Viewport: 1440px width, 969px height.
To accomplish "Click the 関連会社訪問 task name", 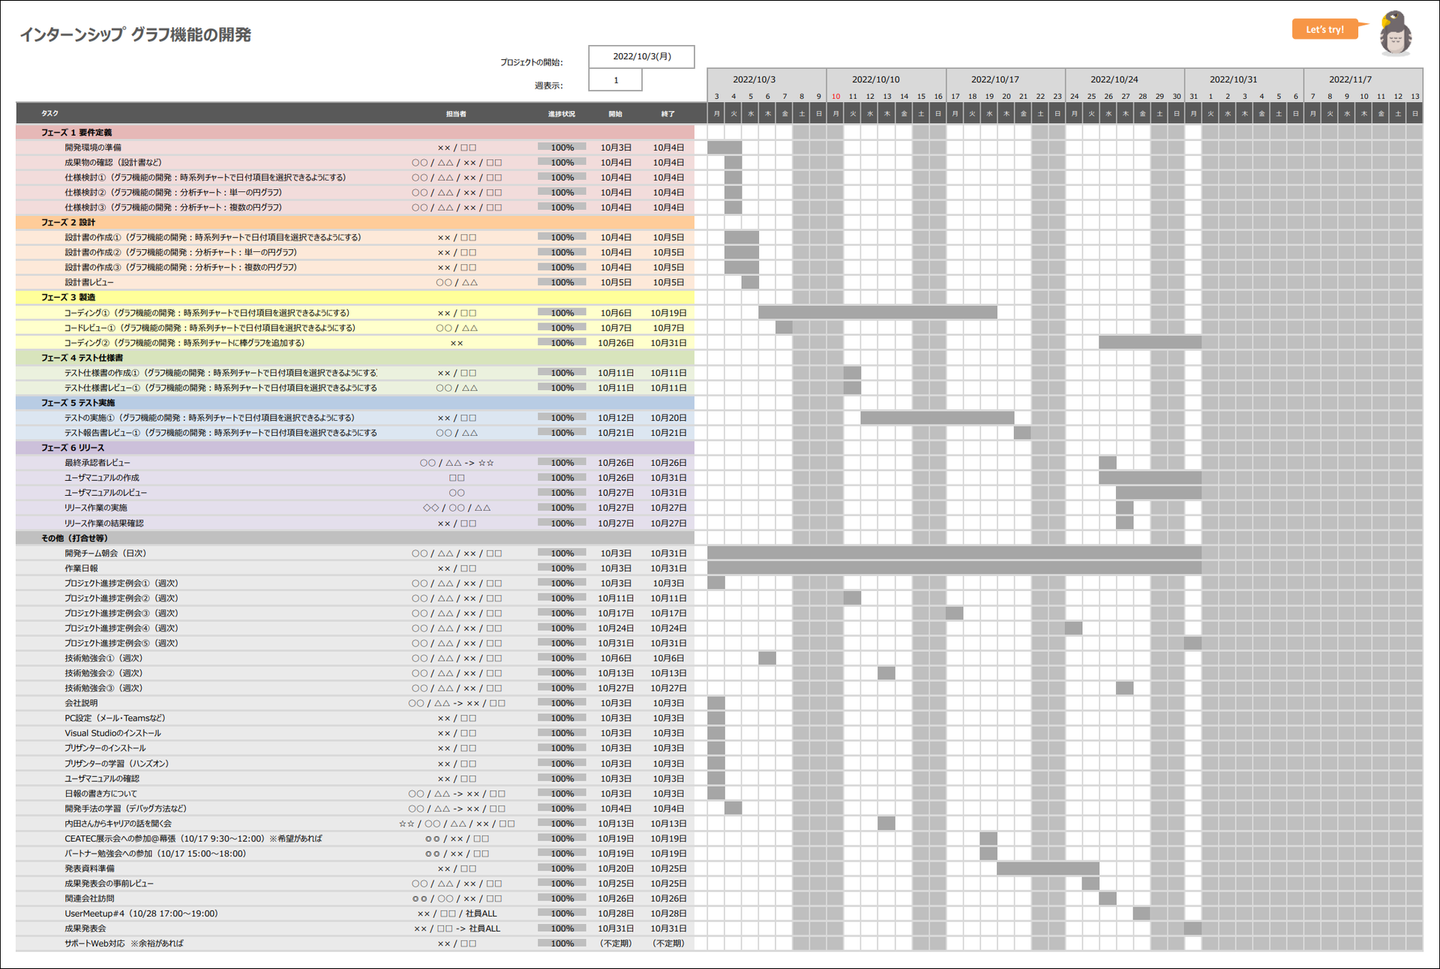I will click(x=89, y=899).
